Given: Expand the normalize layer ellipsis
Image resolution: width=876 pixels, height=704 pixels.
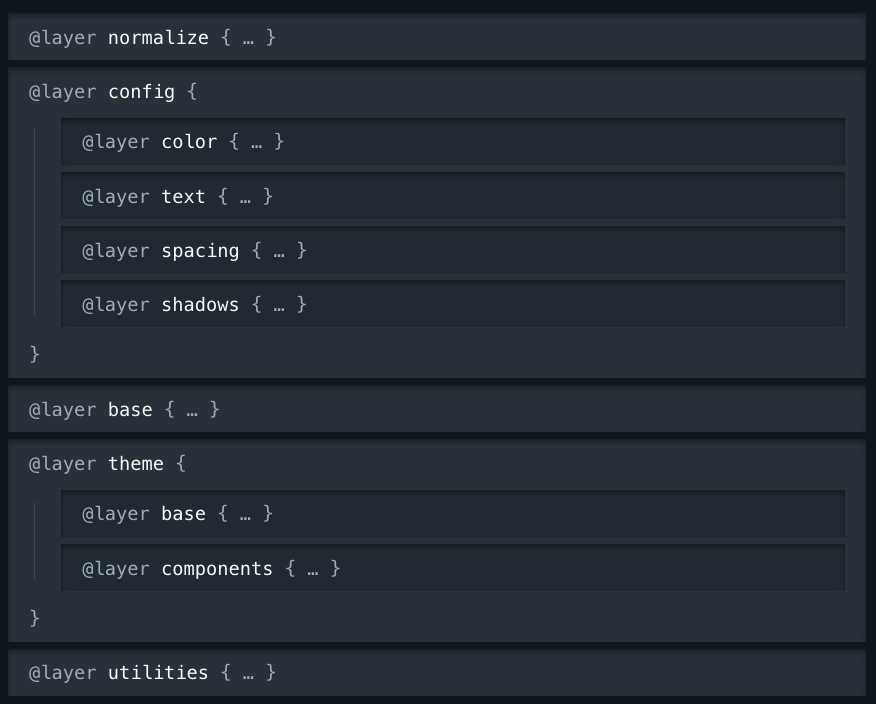Looking at the screenshot, I should point(248,38).
